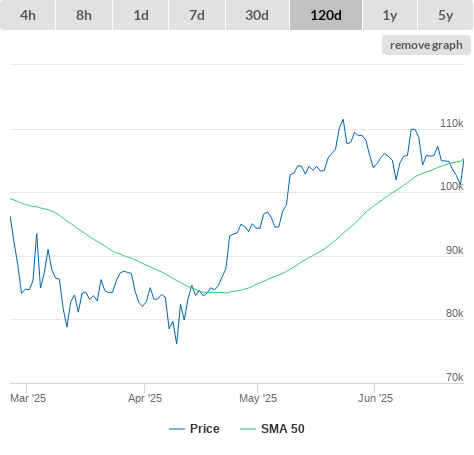The image size is (474, 455).
Task: Toggle the Price series in legend
Action: [205, 429]
